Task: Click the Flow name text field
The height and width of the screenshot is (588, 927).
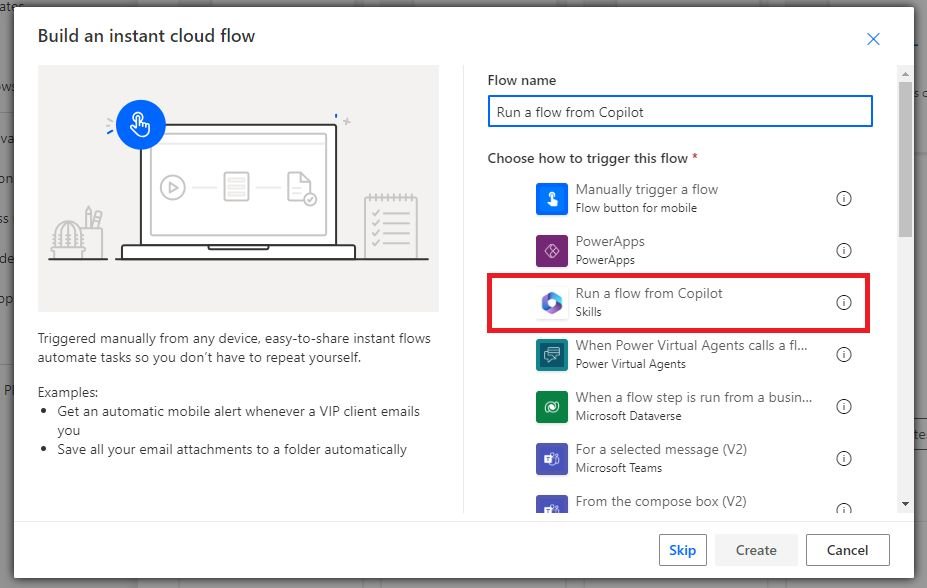Action: pos(680,112)
